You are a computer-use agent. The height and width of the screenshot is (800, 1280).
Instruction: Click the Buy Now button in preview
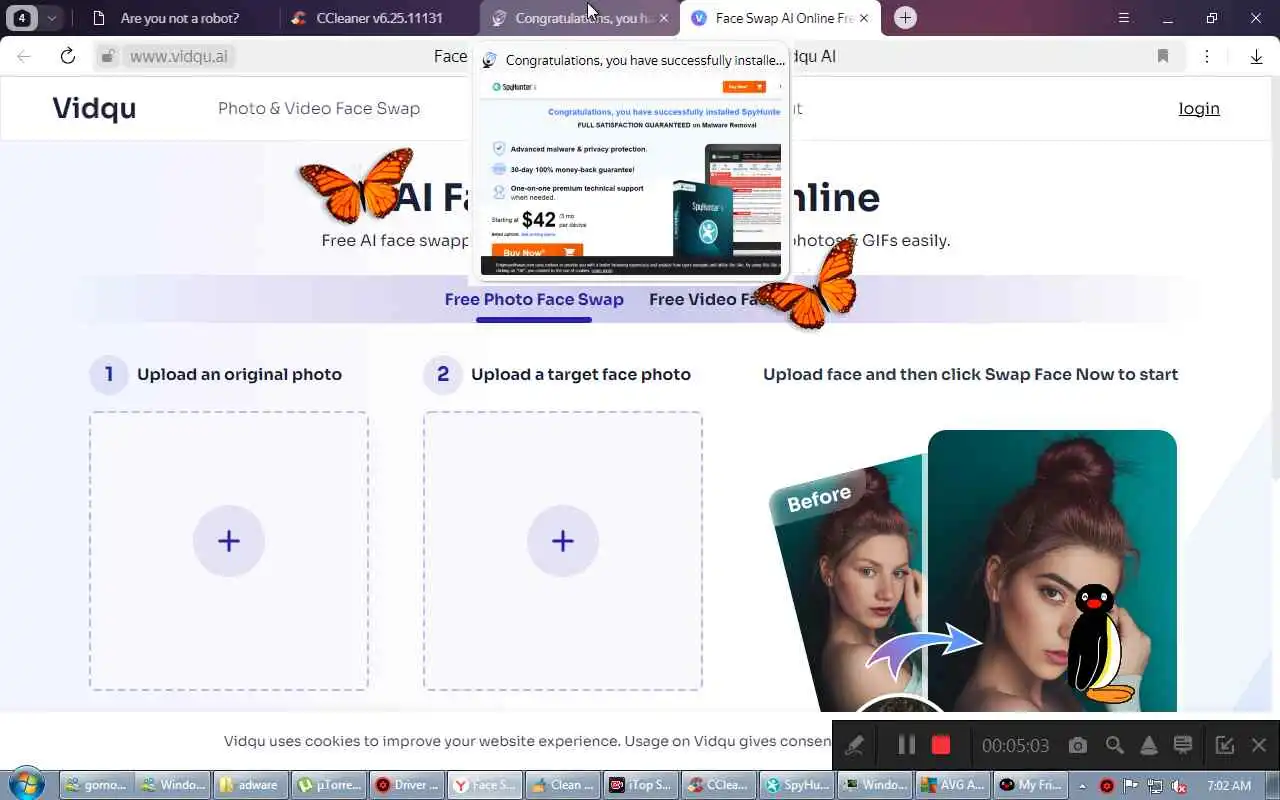pos(537,252)
